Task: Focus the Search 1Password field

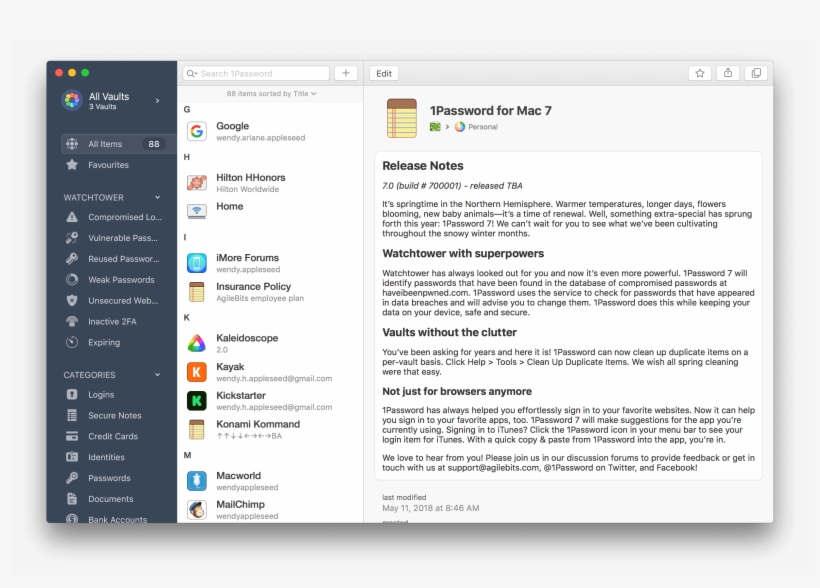Action: (x=256, y=74)
